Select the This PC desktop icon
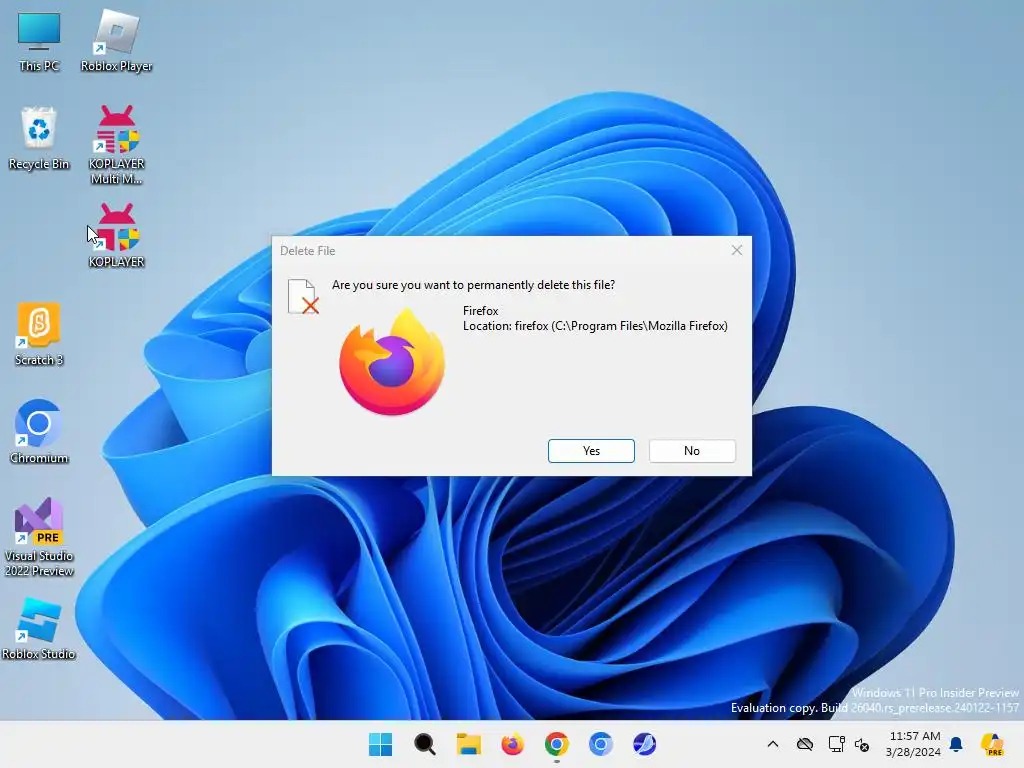The width and height of the screenshot is (1024, 768). click(39, 42)
